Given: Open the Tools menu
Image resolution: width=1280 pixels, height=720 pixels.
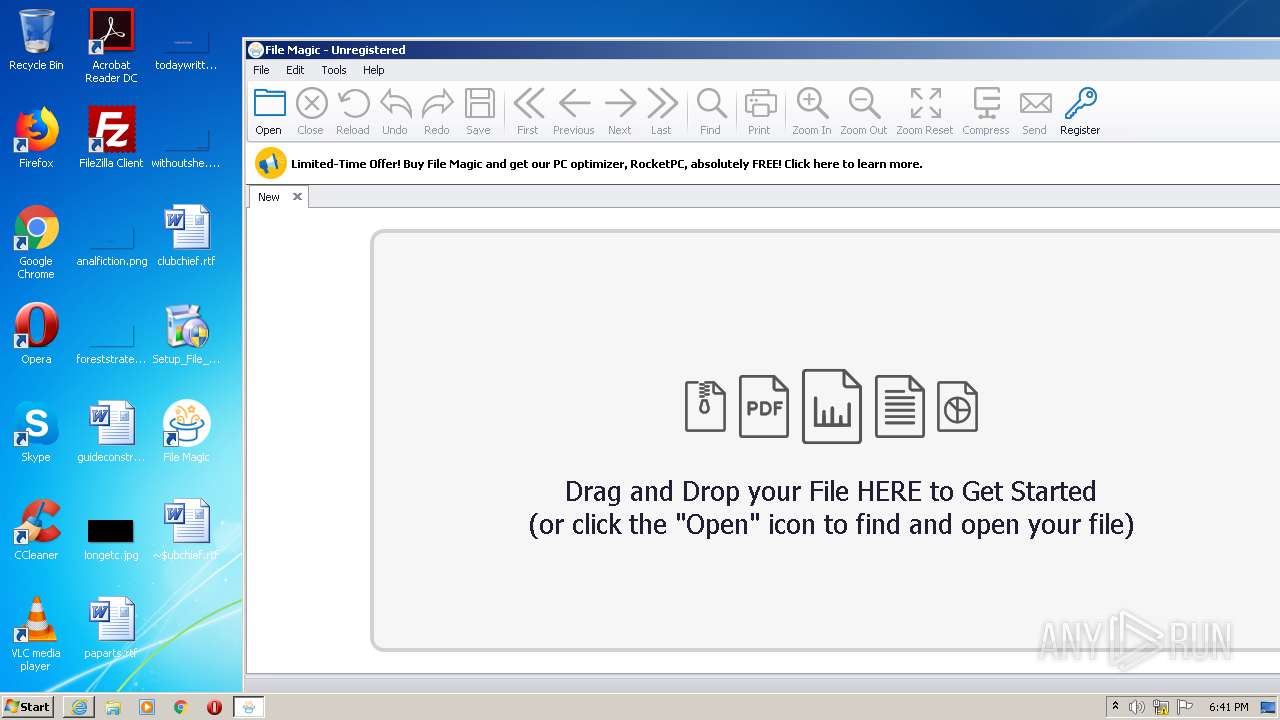Looking at the screenshot, I should [334, 70].
